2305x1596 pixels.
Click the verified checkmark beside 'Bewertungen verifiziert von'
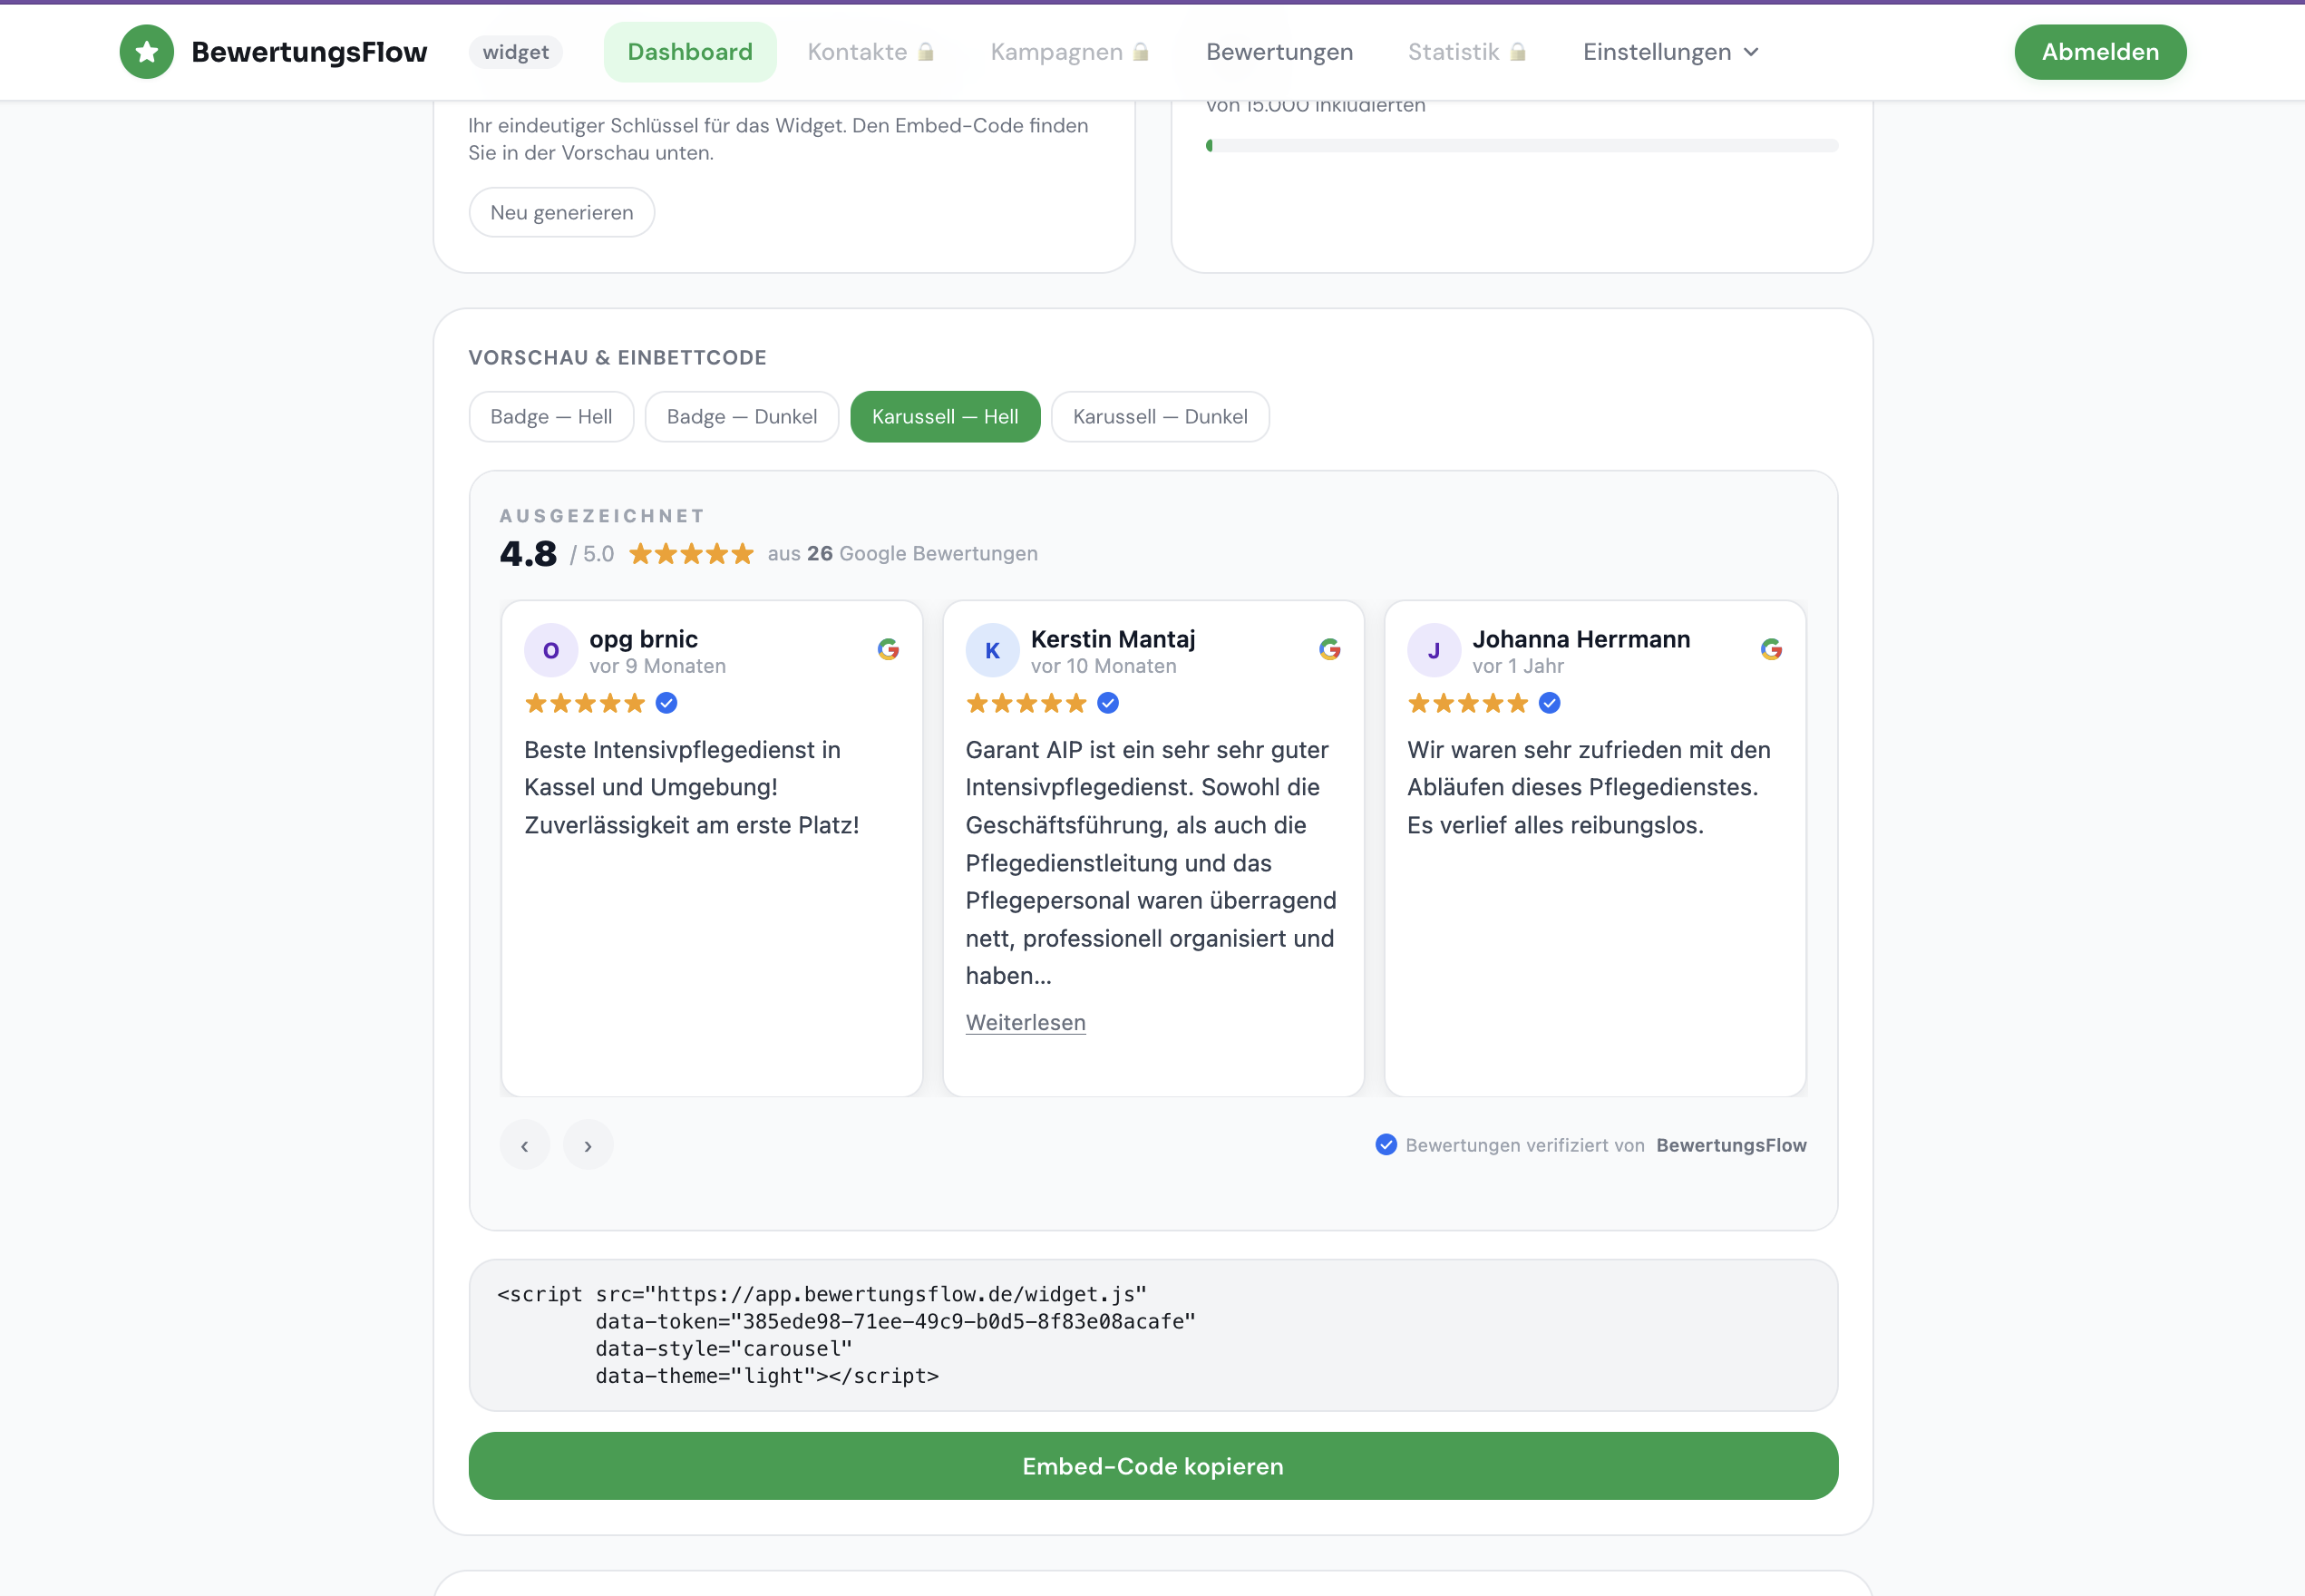pos(1386,1144)
